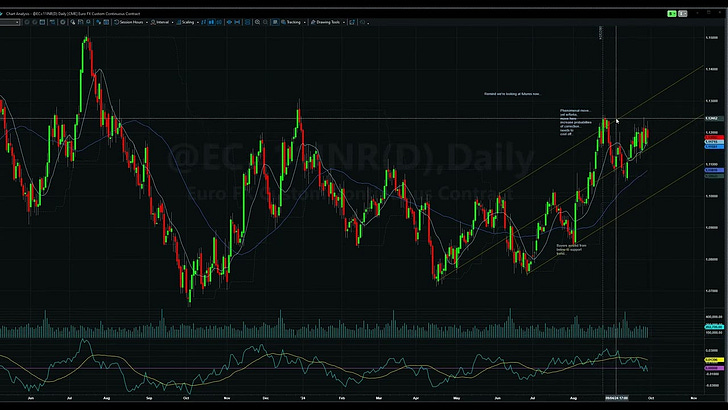
Task: Click the Dec label on the time axis
Action: click(266, 398)
